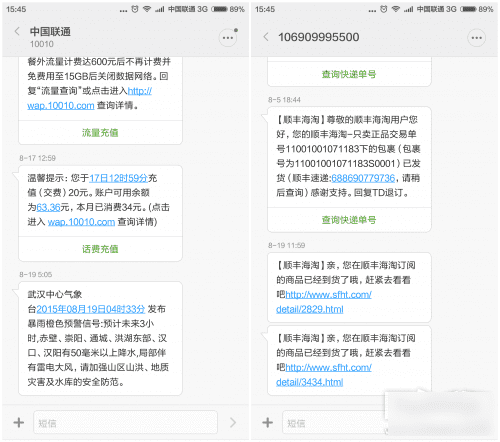Open more options in 中国联通 conversation
Viewport: 500px width, 442px height.
click(228, 38)
